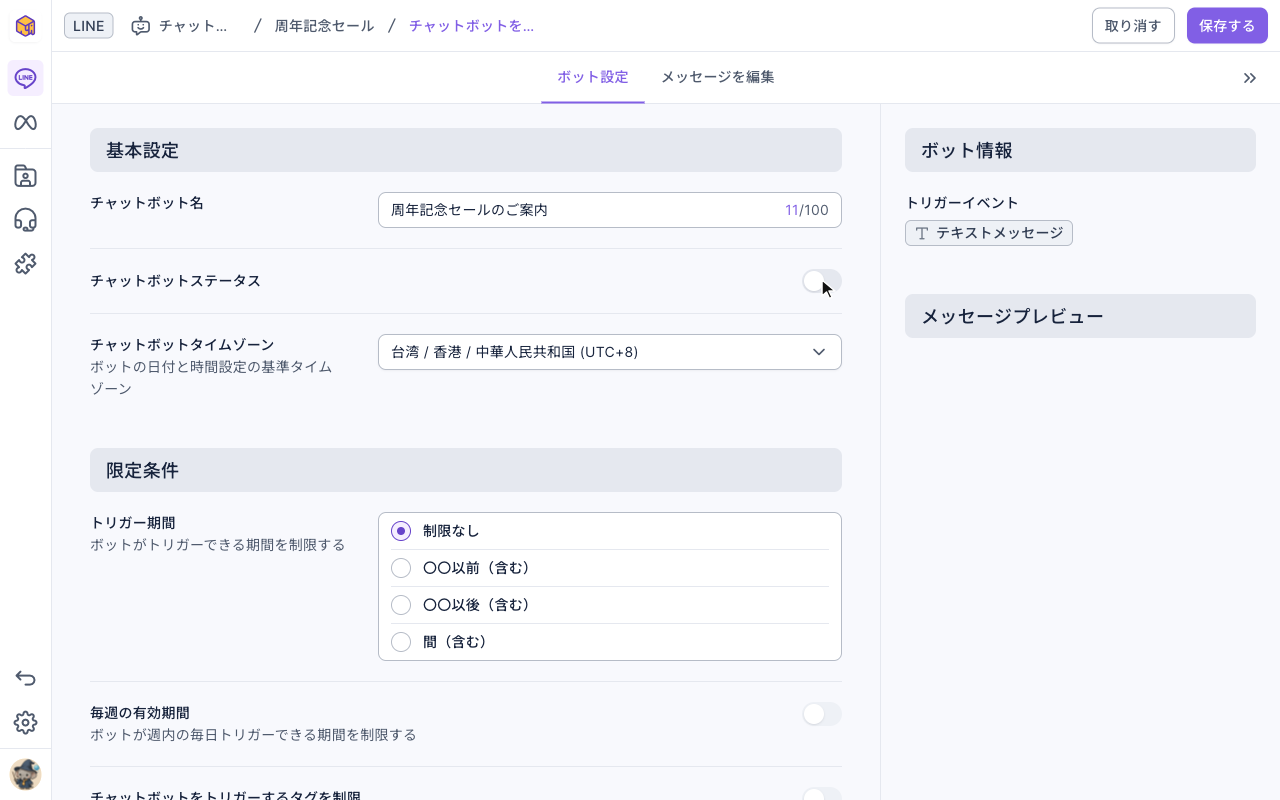Open the contacts sidebar icon
This screenshot has width=1280, height=800.
(25, 177)
